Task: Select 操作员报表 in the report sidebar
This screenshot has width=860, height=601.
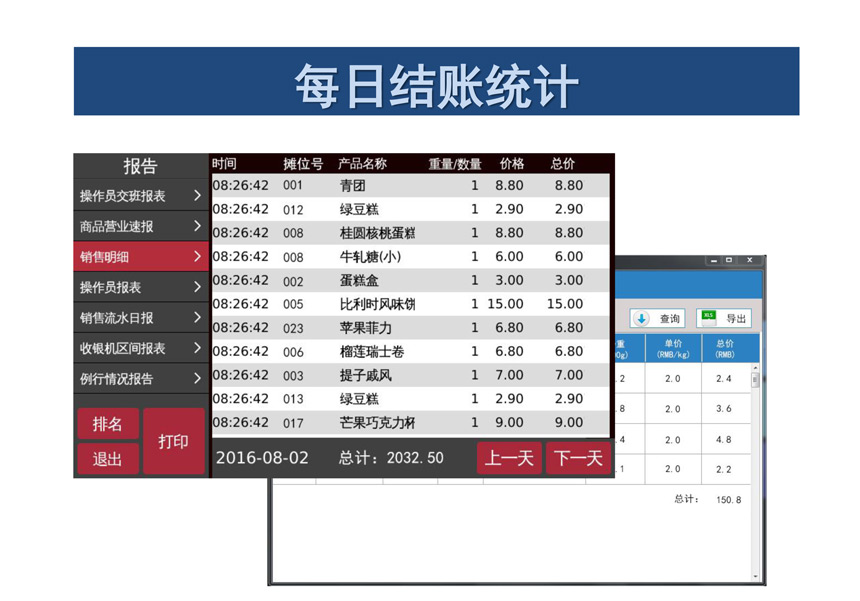Action: click(x=140, y=288)
